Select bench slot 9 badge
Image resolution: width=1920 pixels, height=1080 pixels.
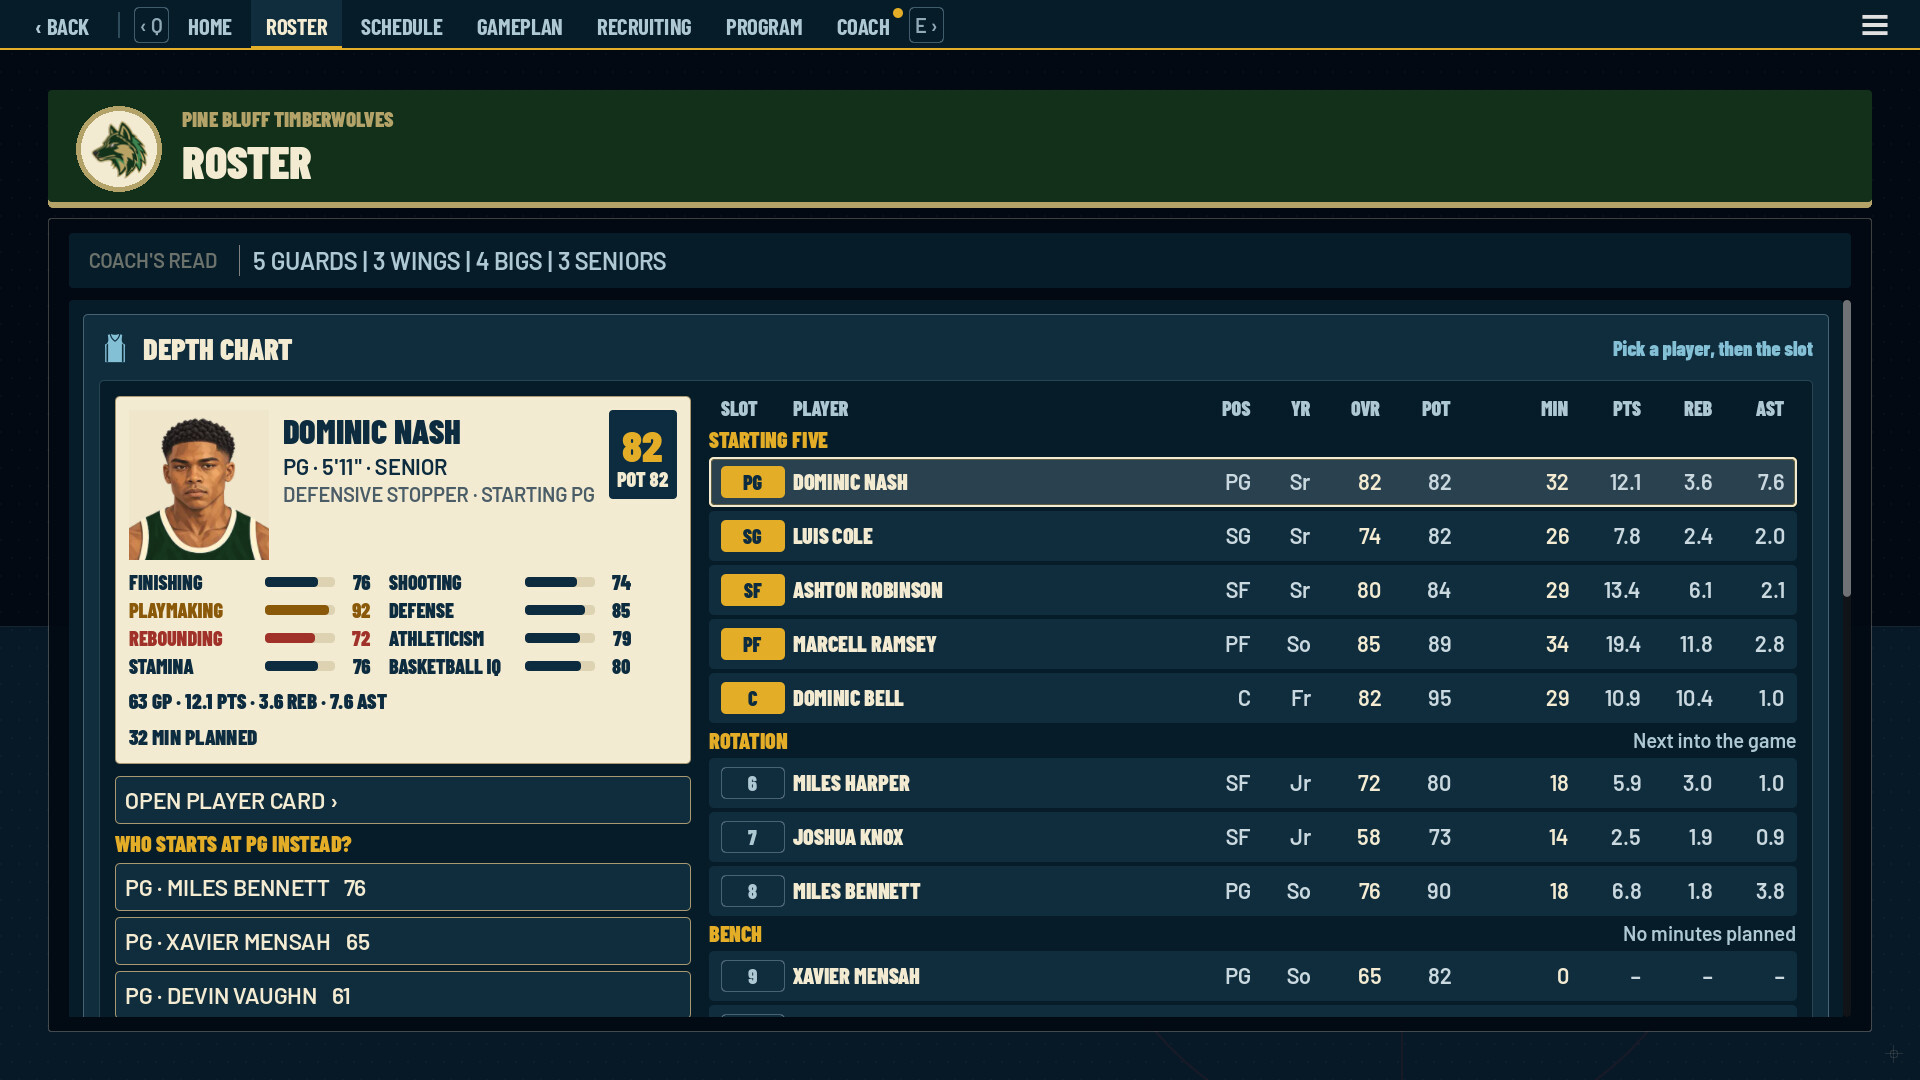[x=752, y=977]
